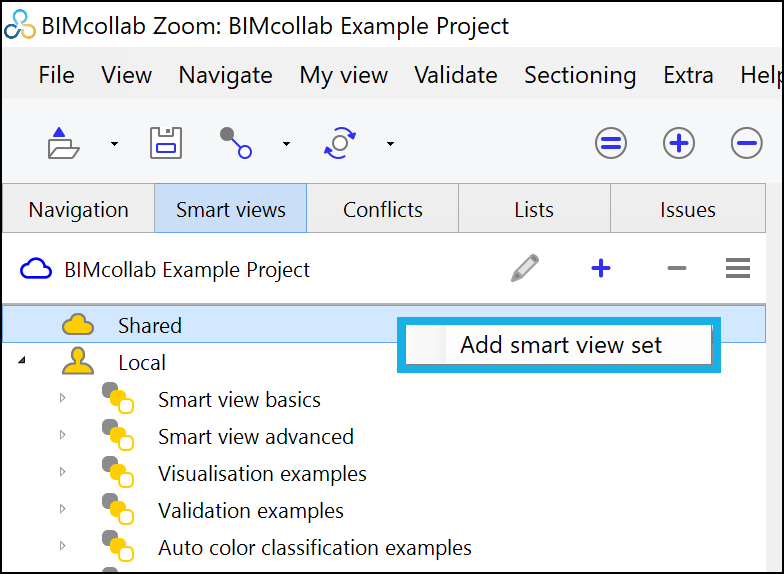Open dropdown arrow next to folder icon
Image resolution: width=784 pixels, height=574 pixels.
coord(114,144)
